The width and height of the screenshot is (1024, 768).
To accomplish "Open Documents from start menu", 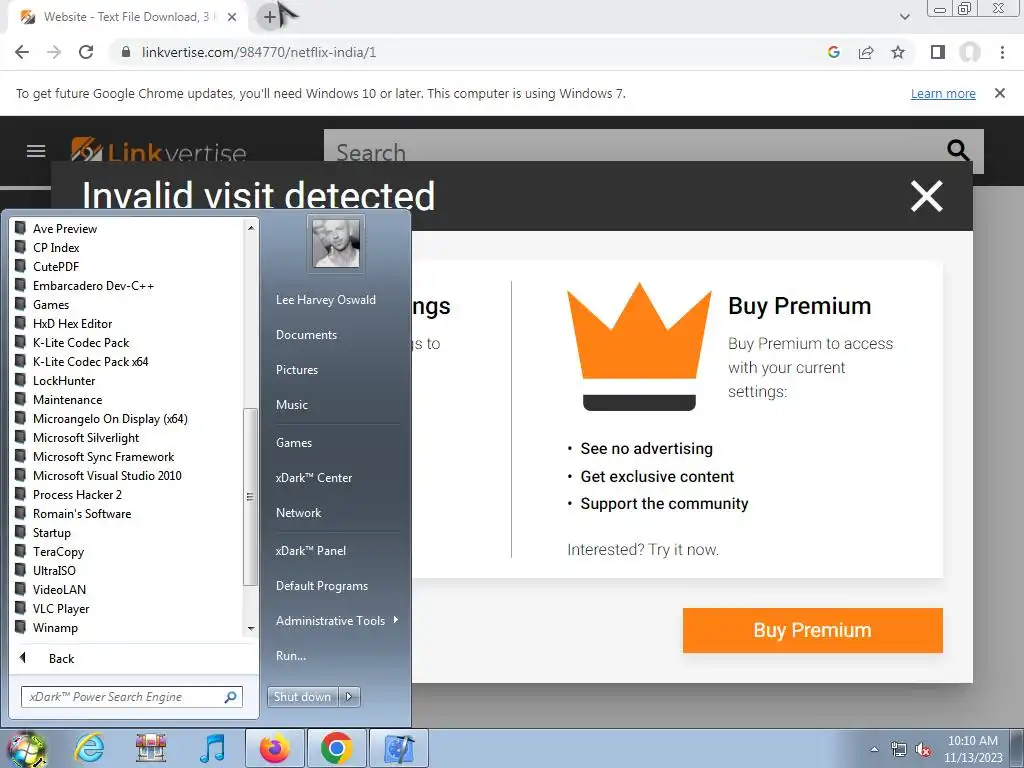I will 306,334.
